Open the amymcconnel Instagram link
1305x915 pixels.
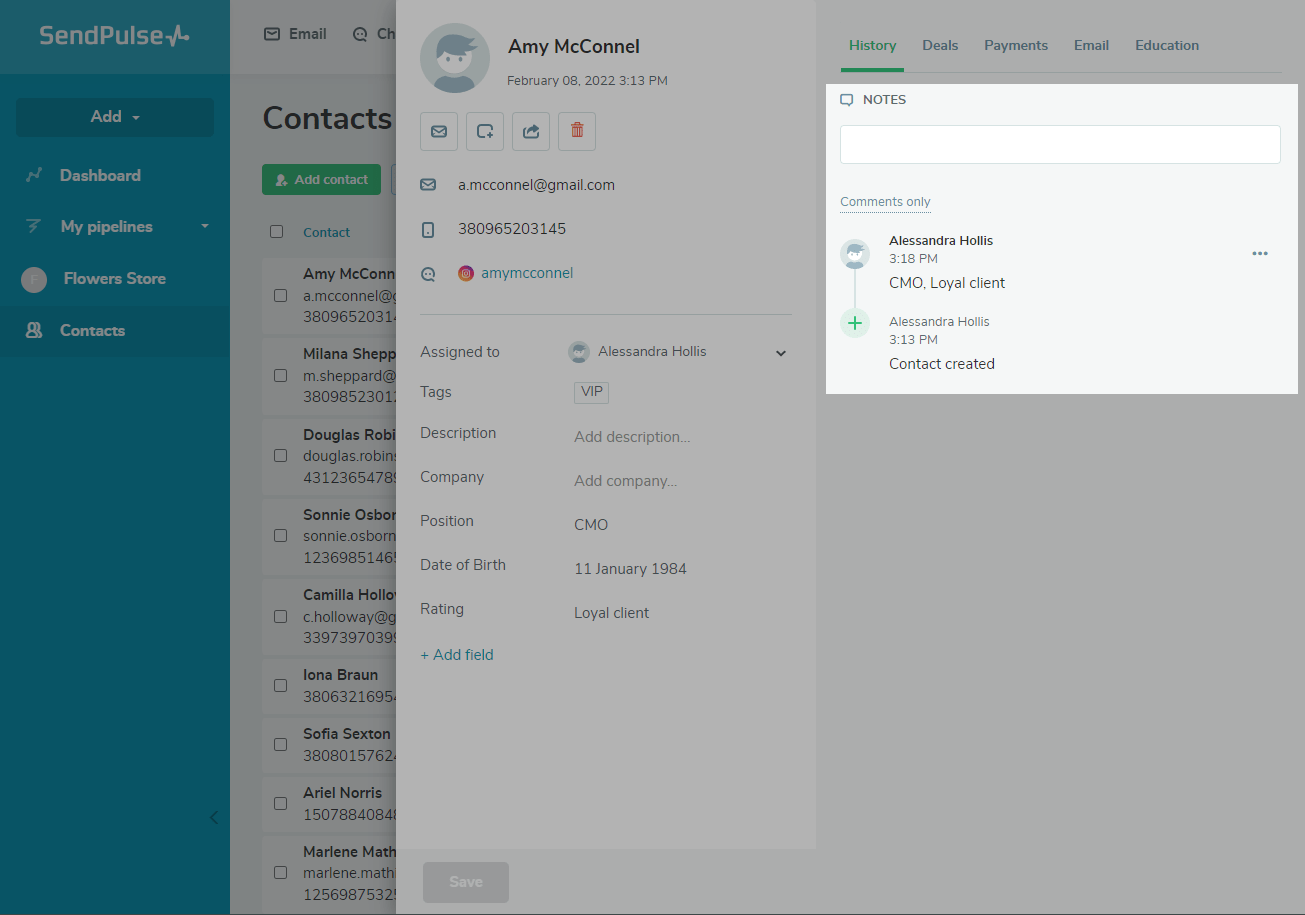[527, 273]
